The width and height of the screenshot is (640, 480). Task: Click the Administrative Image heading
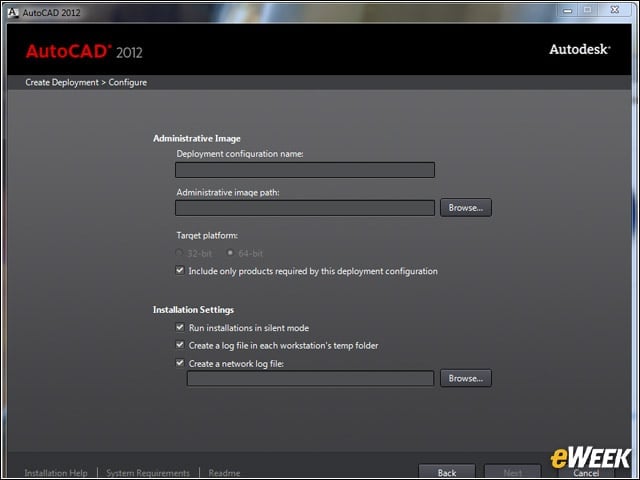(x=197, y=138)
